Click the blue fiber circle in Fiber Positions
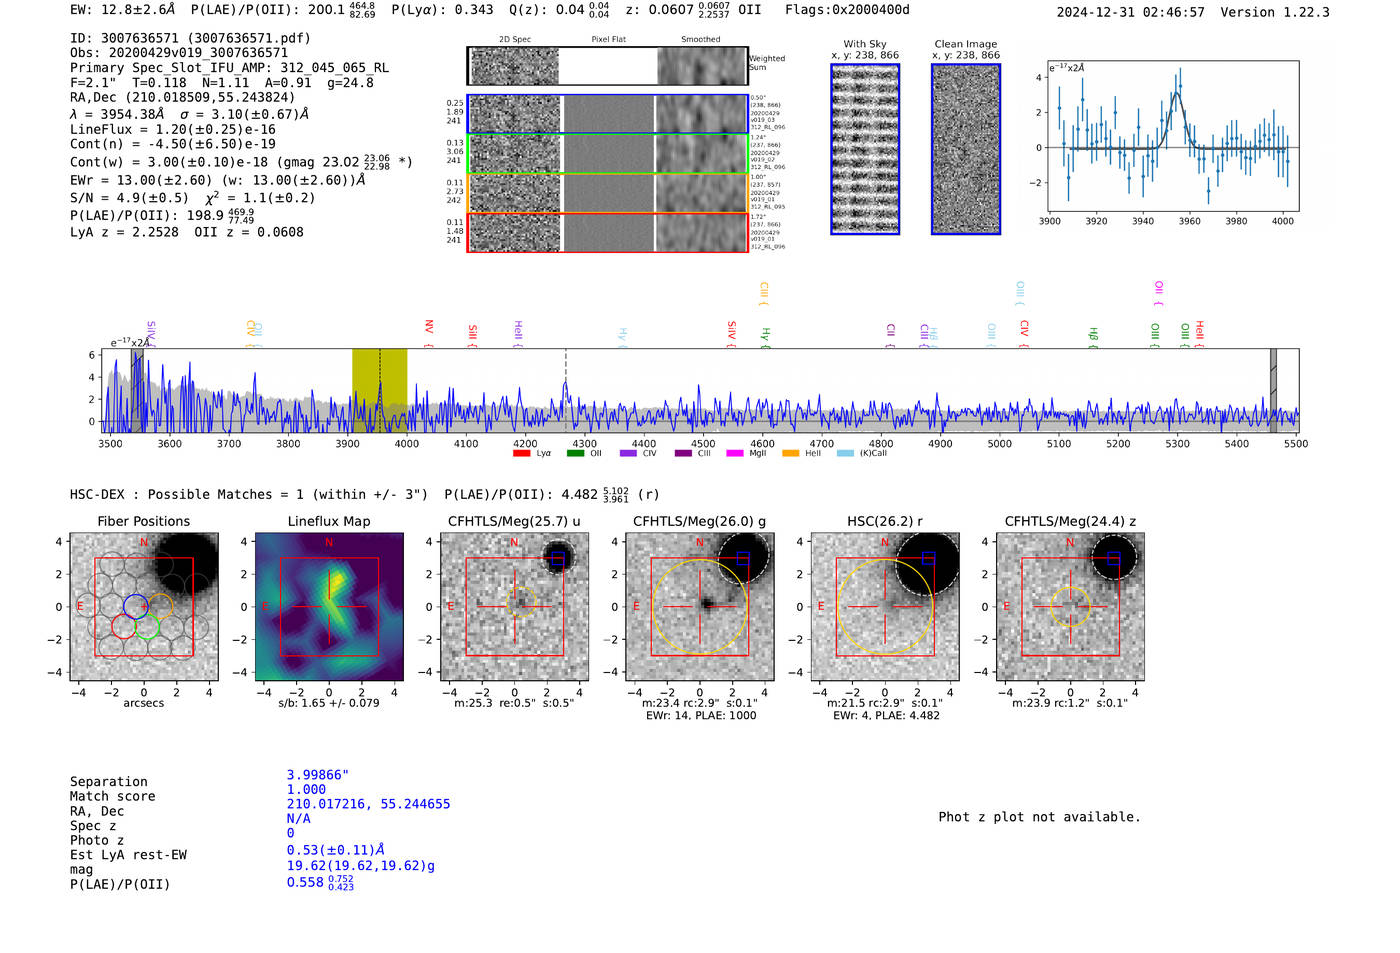 tap(136, 606)
